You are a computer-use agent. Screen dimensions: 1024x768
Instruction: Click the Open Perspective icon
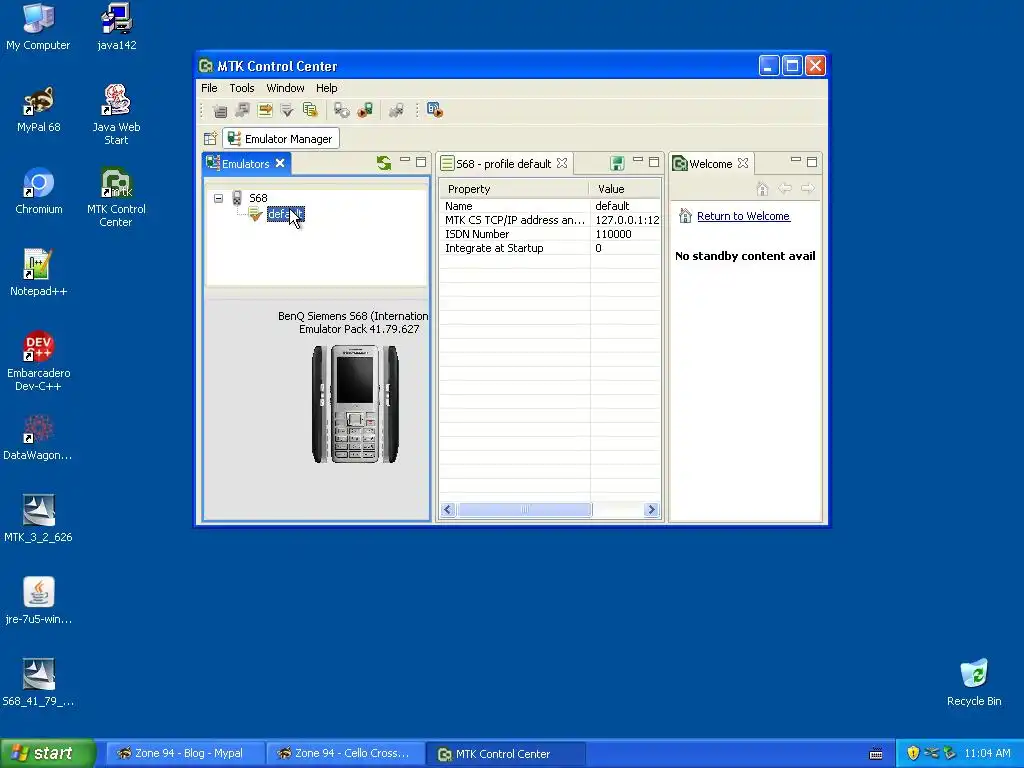(210, 138)
